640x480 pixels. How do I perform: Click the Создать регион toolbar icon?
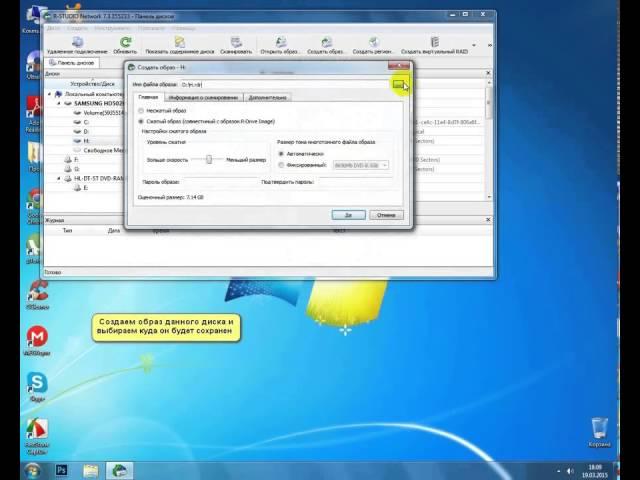[x=373, y=42]
